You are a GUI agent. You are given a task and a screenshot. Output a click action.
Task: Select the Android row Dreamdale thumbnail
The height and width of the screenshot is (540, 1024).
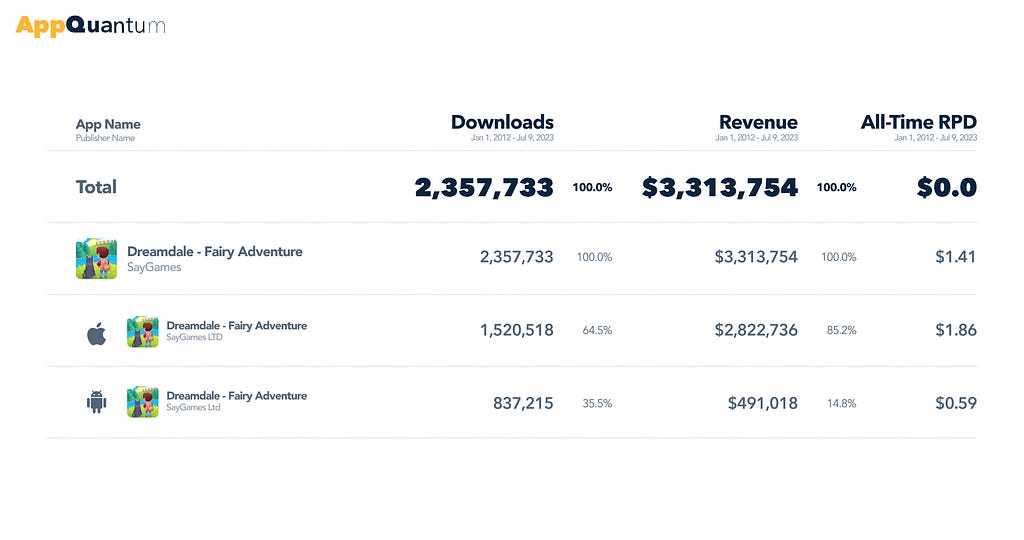point(143,402)
